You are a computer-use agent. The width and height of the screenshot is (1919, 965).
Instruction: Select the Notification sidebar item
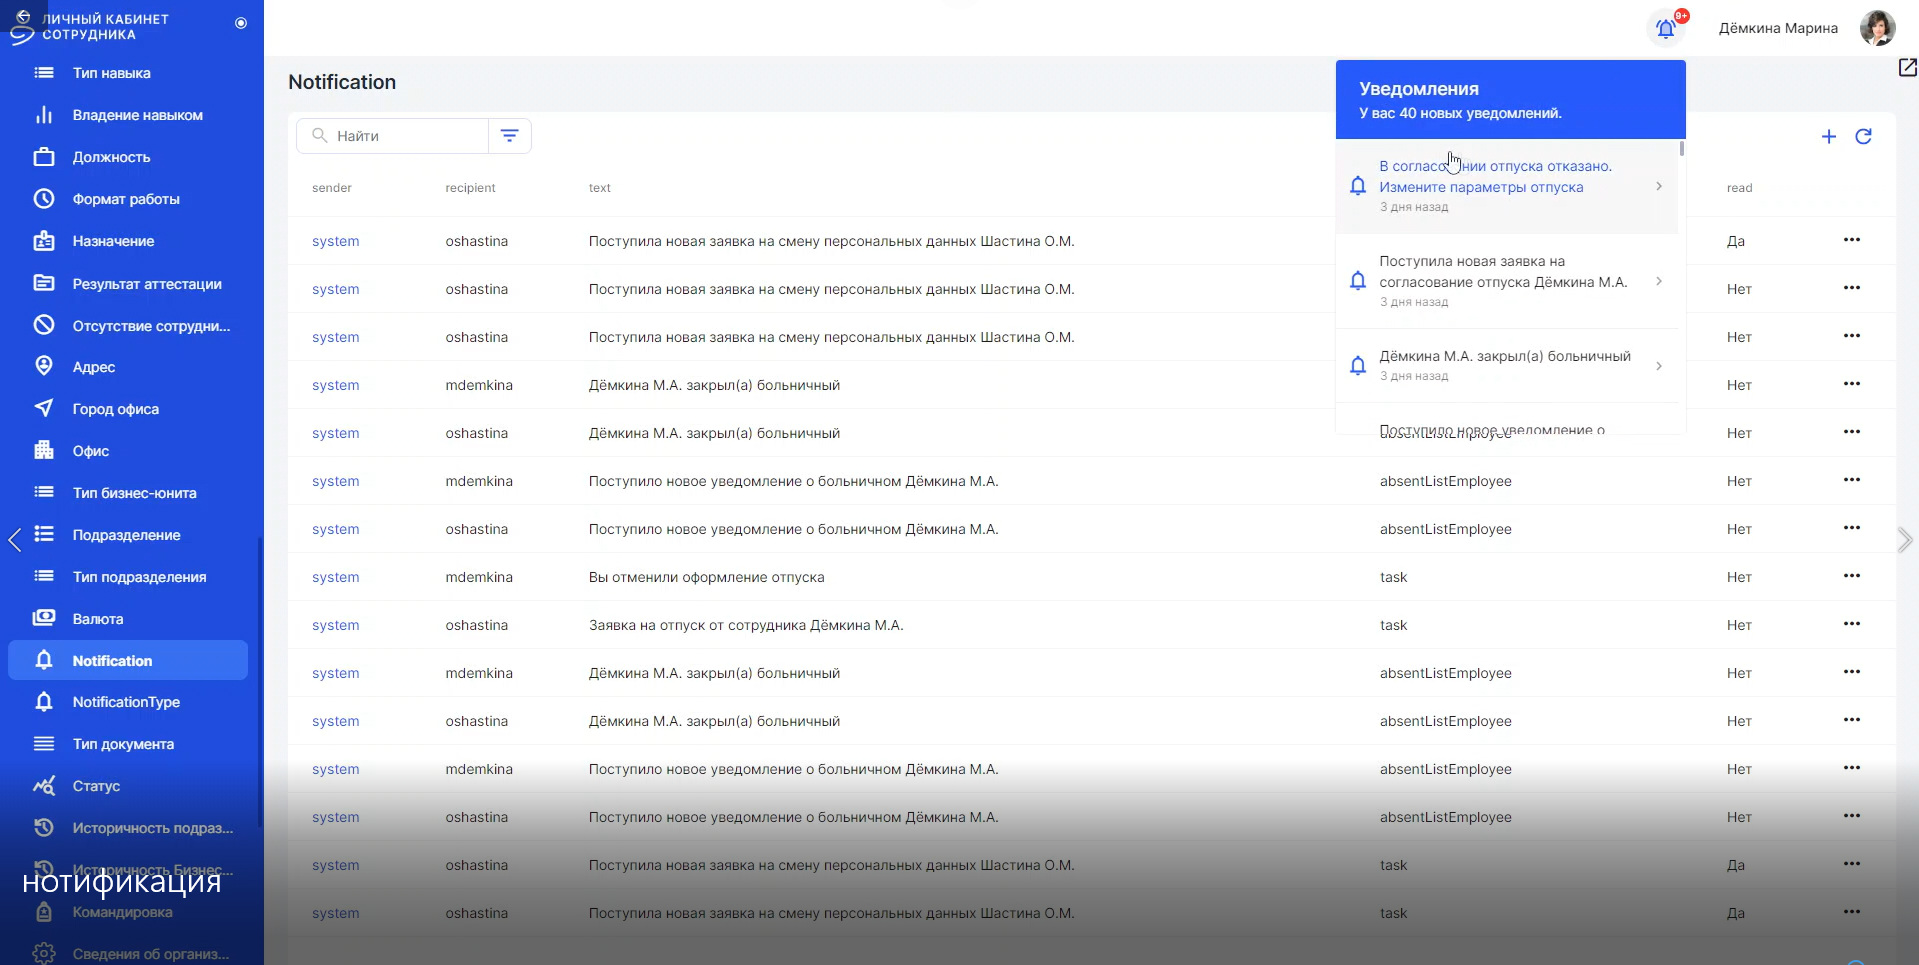128,661
